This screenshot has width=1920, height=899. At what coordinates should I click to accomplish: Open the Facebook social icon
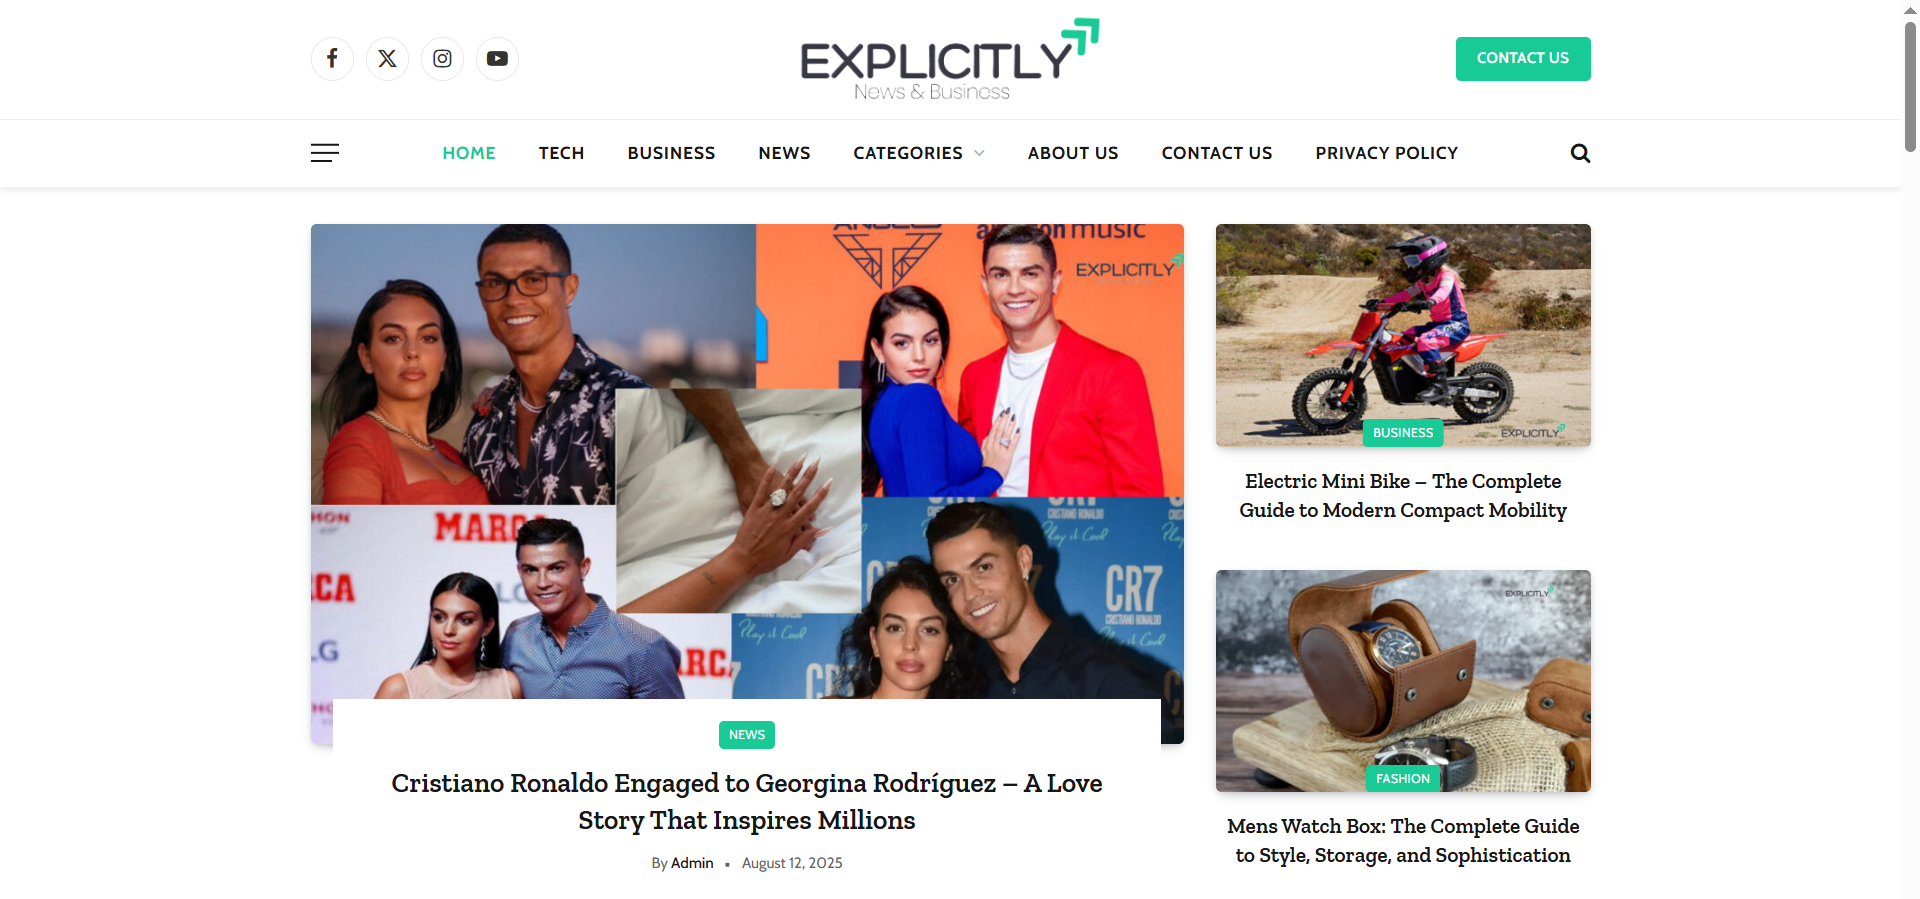point(332,59)
